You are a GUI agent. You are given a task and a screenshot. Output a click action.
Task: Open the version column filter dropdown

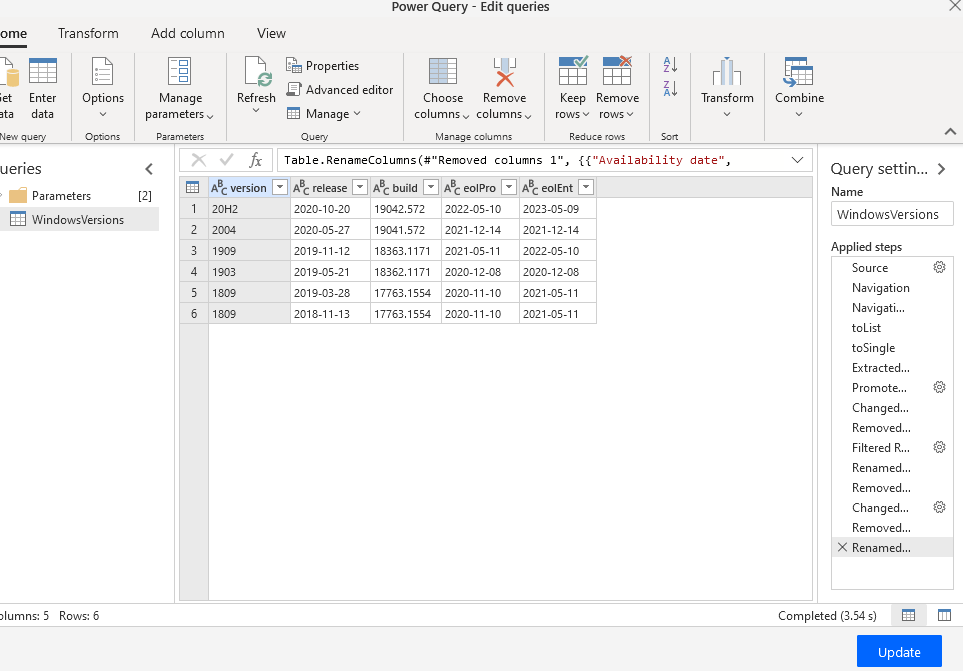280,187
